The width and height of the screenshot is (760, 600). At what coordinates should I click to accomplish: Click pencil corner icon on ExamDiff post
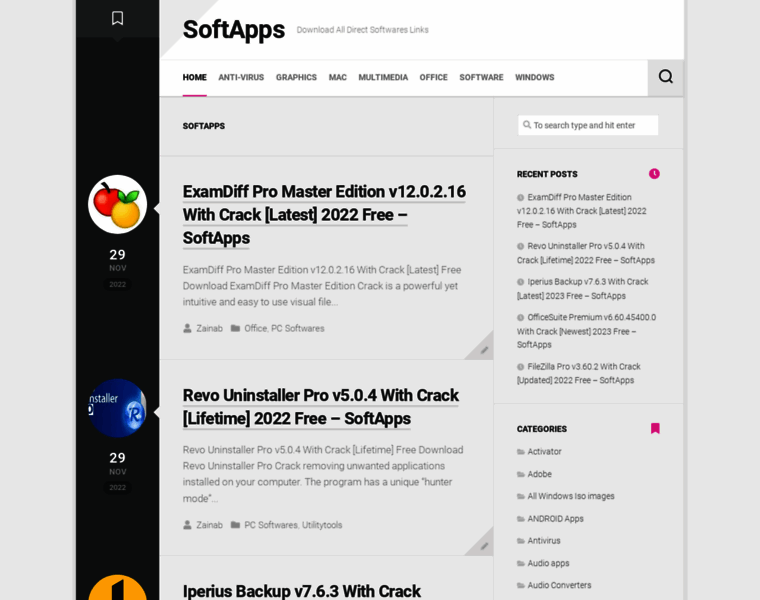pyautogui.click(x=483, y=350)
